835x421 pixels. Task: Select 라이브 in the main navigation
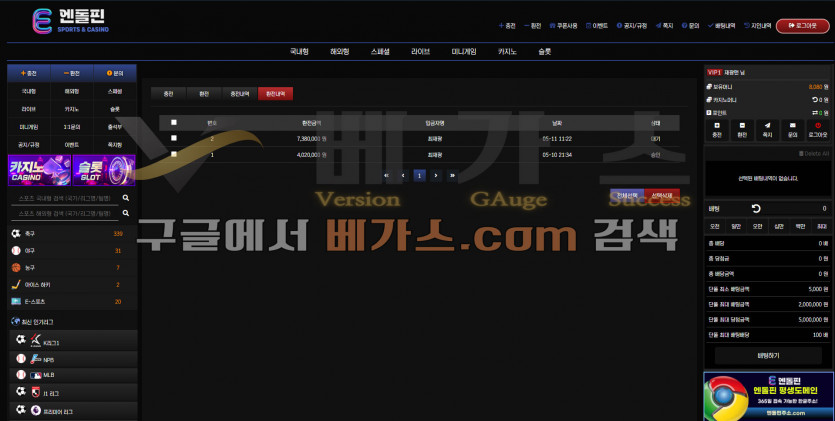click(421, 52)
